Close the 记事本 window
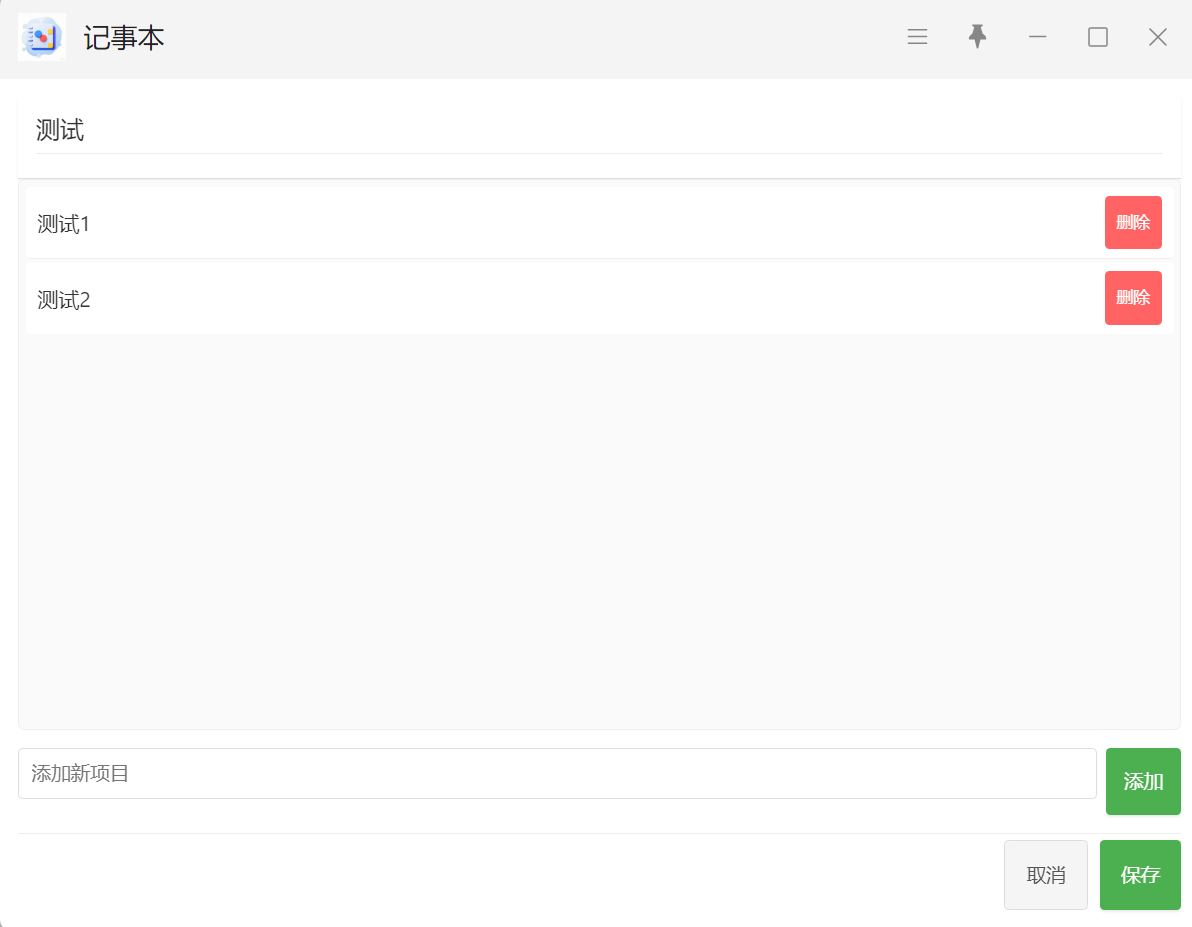This screenshot has width=1192, height=927. click(x=1157, y=37)
